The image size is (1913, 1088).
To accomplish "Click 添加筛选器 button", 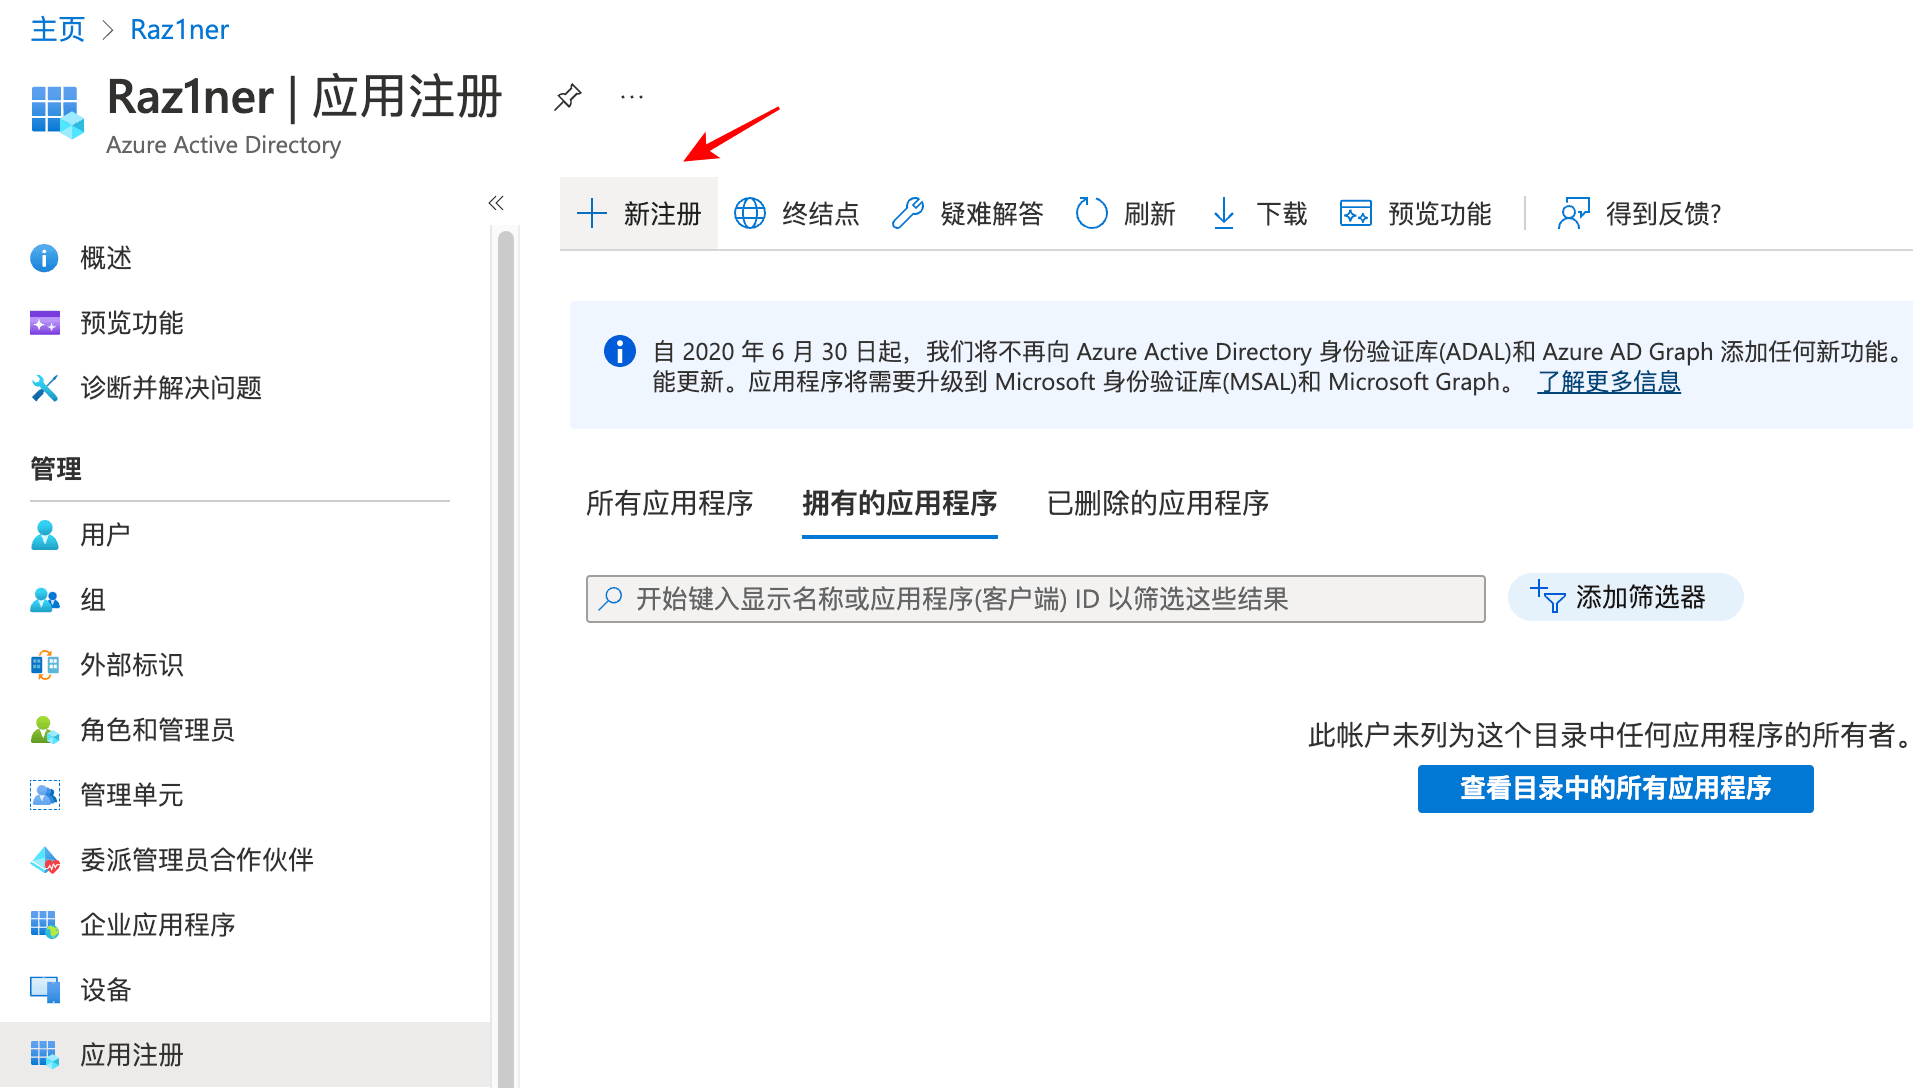I will coord(1625,597).
